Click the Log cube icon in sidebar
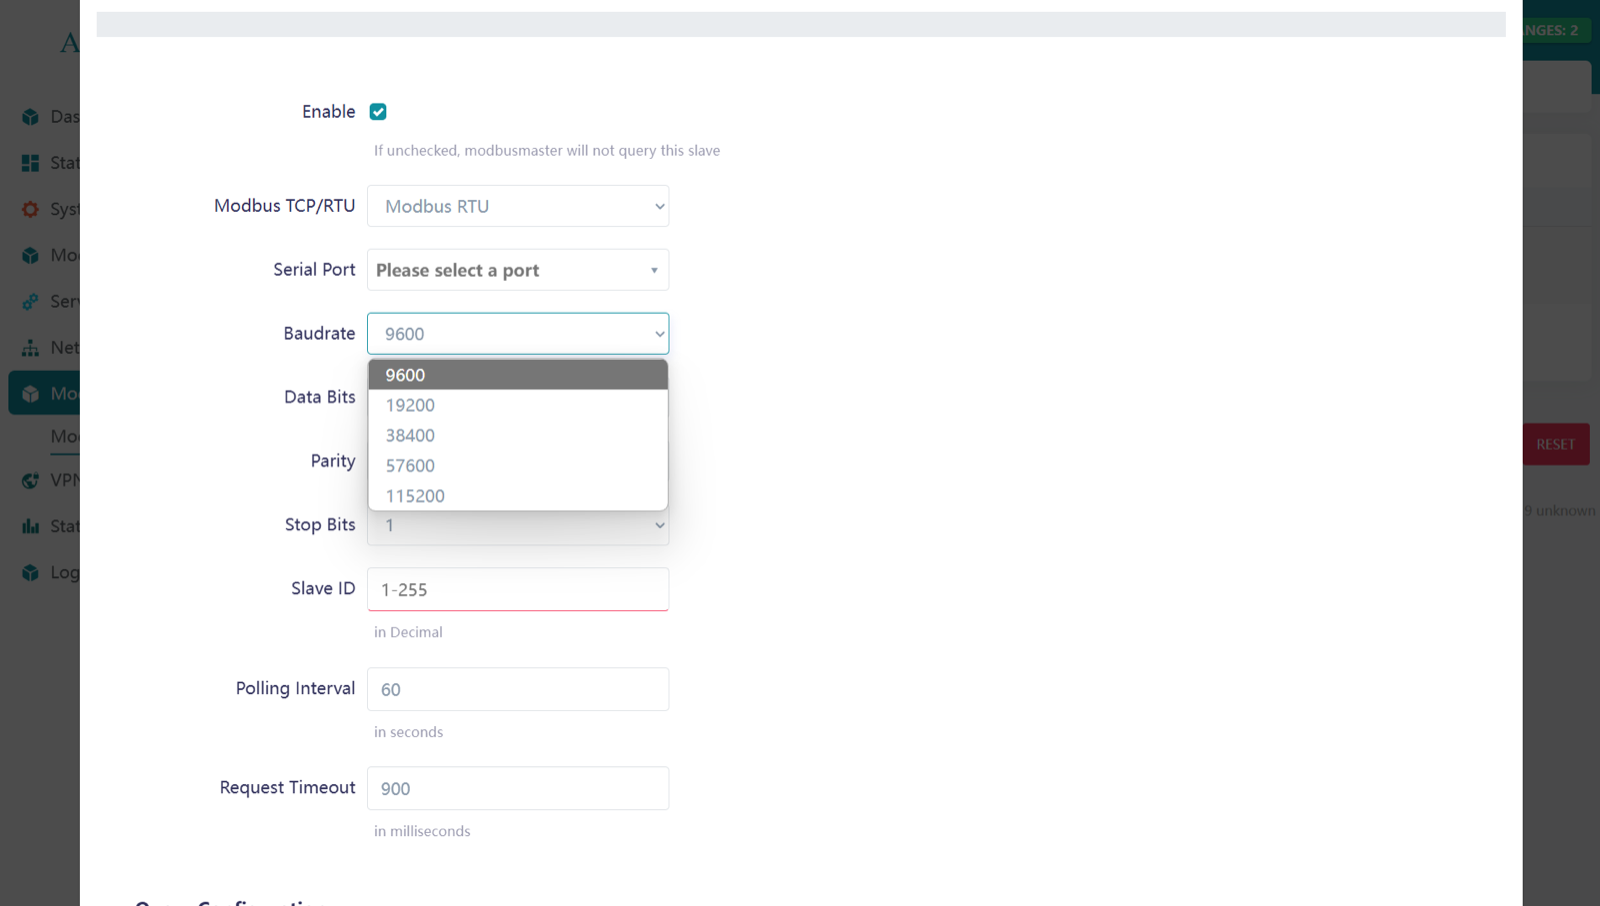This screenshot has width=1600, height=906. 31,571
